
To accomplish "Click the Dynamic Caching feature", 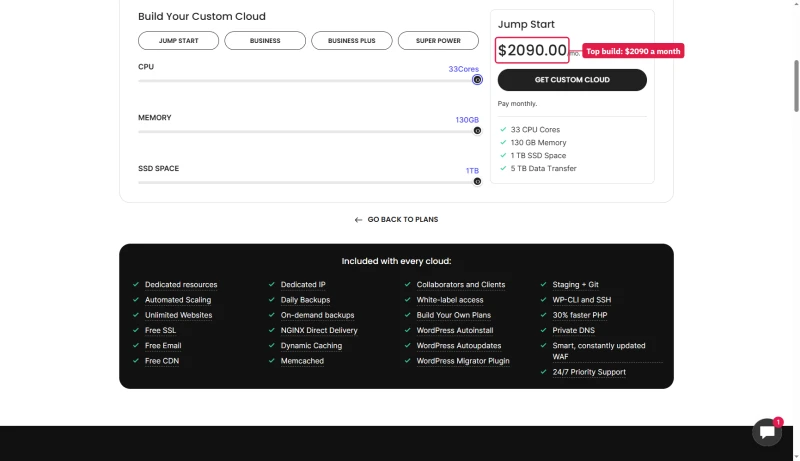I will pyautogui.click(x=311, y=346).
